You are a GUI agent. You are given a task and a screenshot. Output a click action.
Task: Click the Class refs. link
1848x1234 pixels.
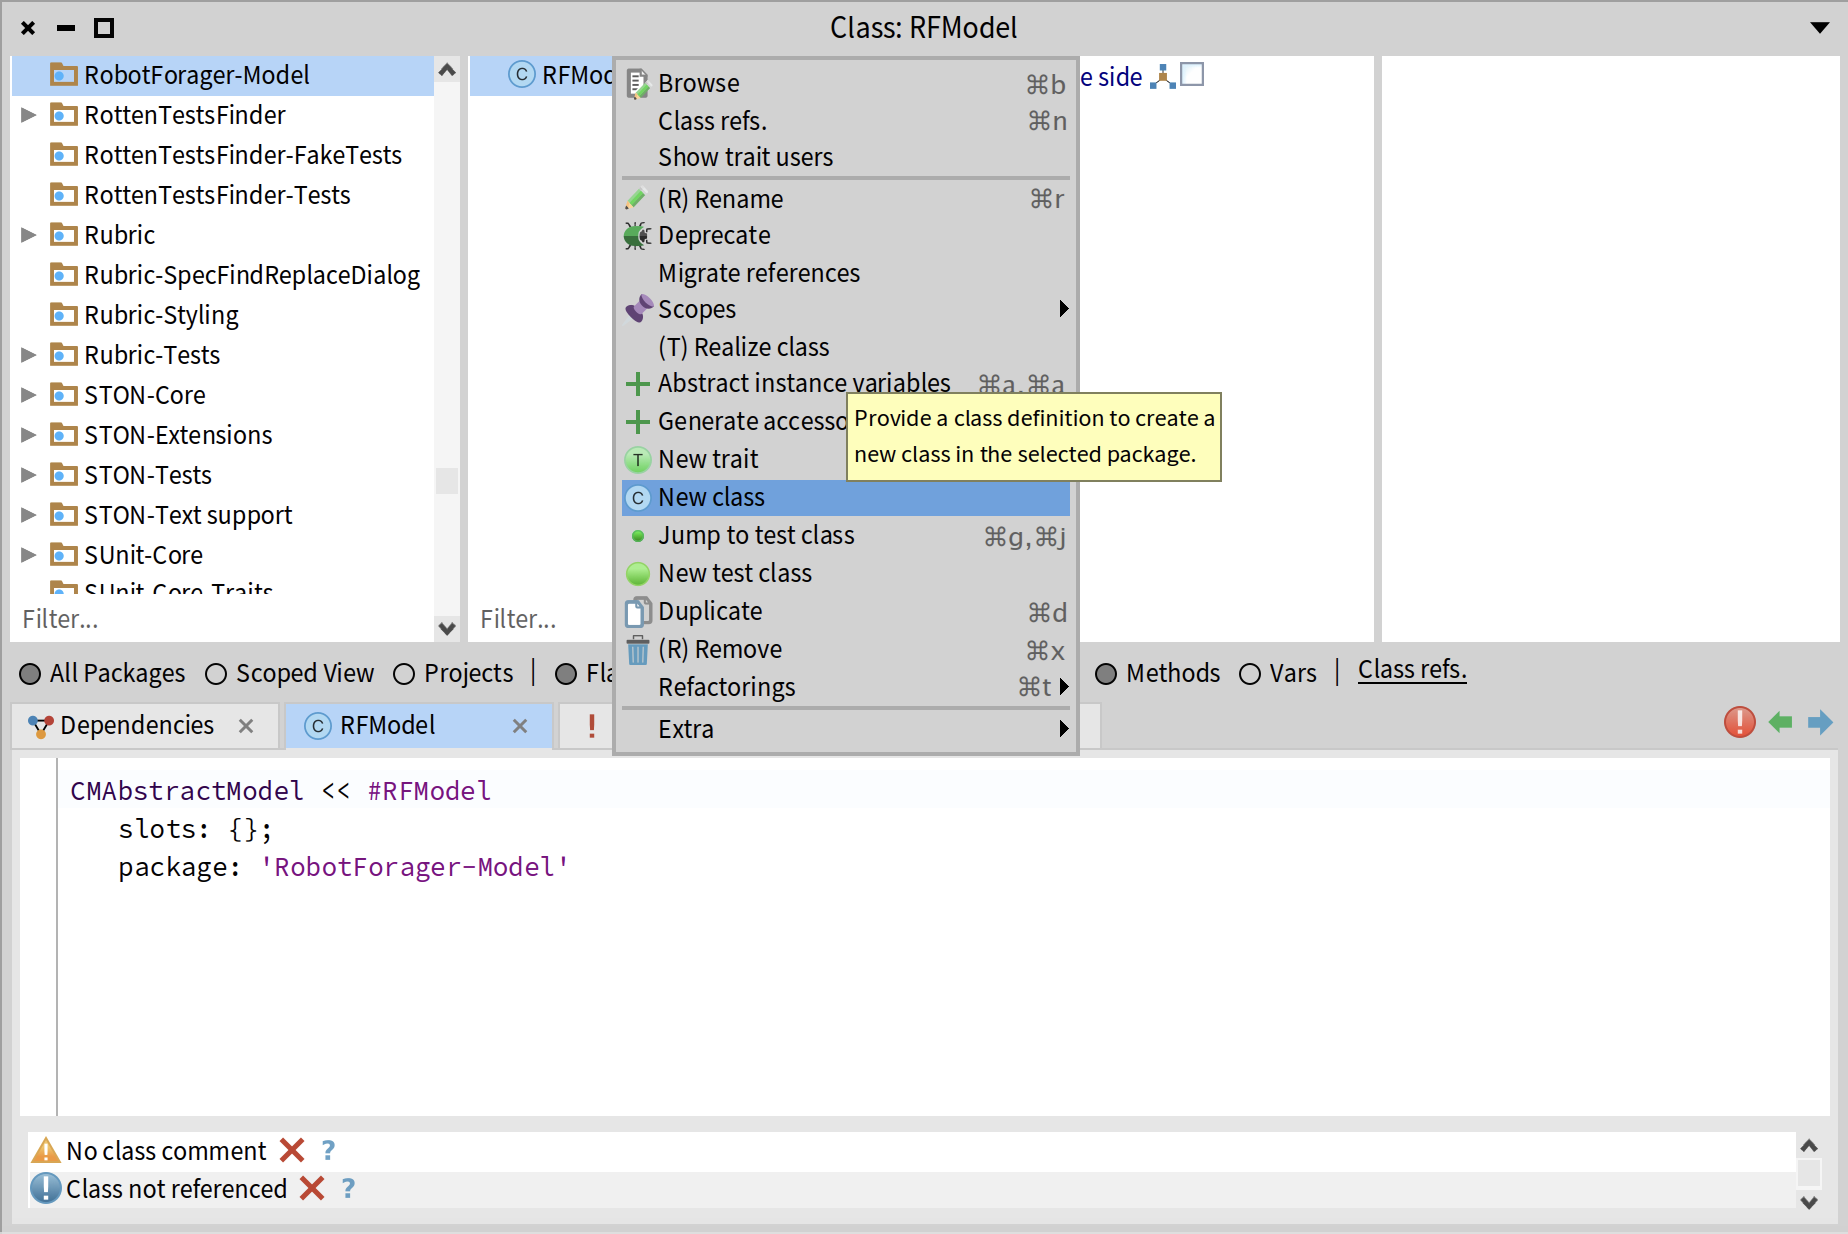(x=1411, y=670)
